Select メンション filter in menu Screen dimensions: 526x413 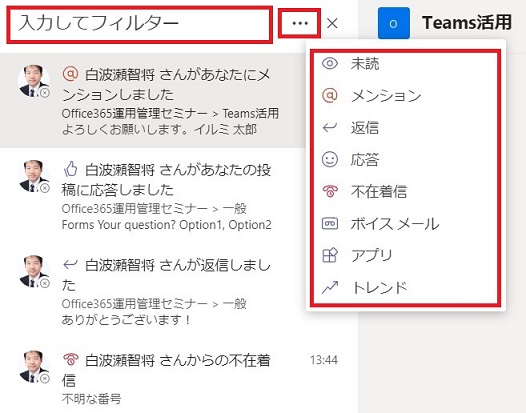coord(405,96)
